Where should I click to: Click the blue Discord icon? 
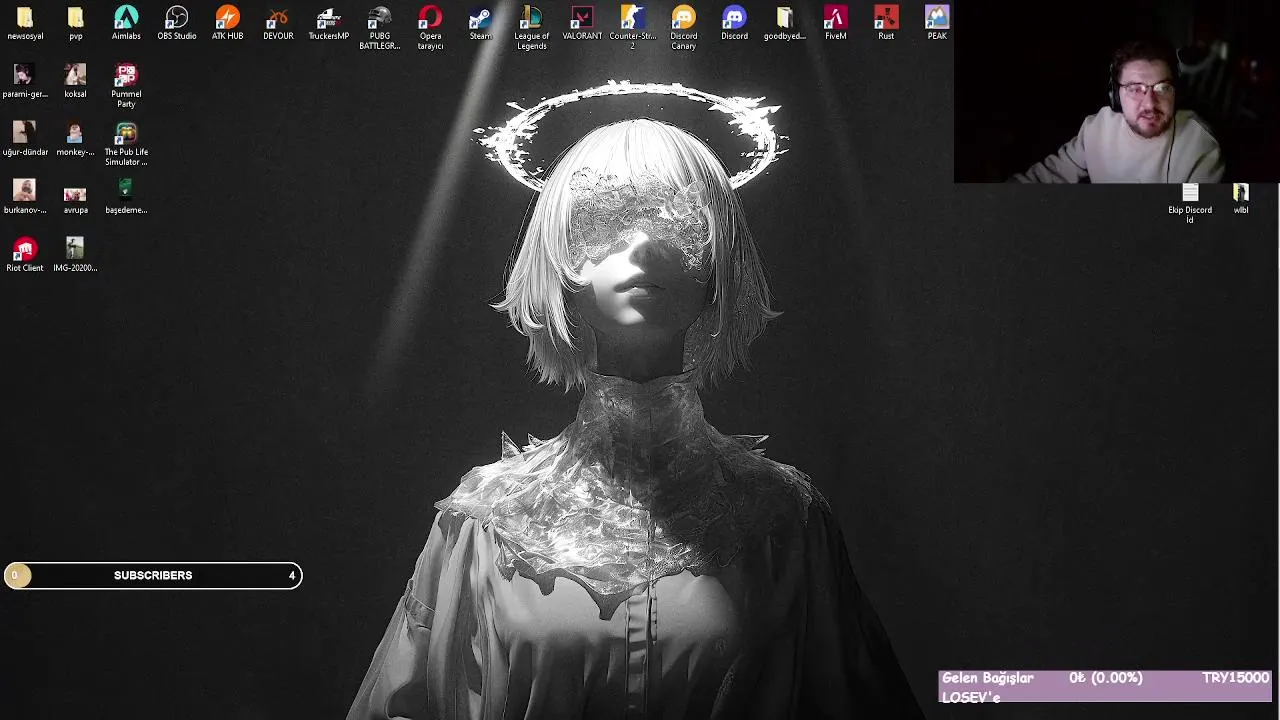(734, 23)
